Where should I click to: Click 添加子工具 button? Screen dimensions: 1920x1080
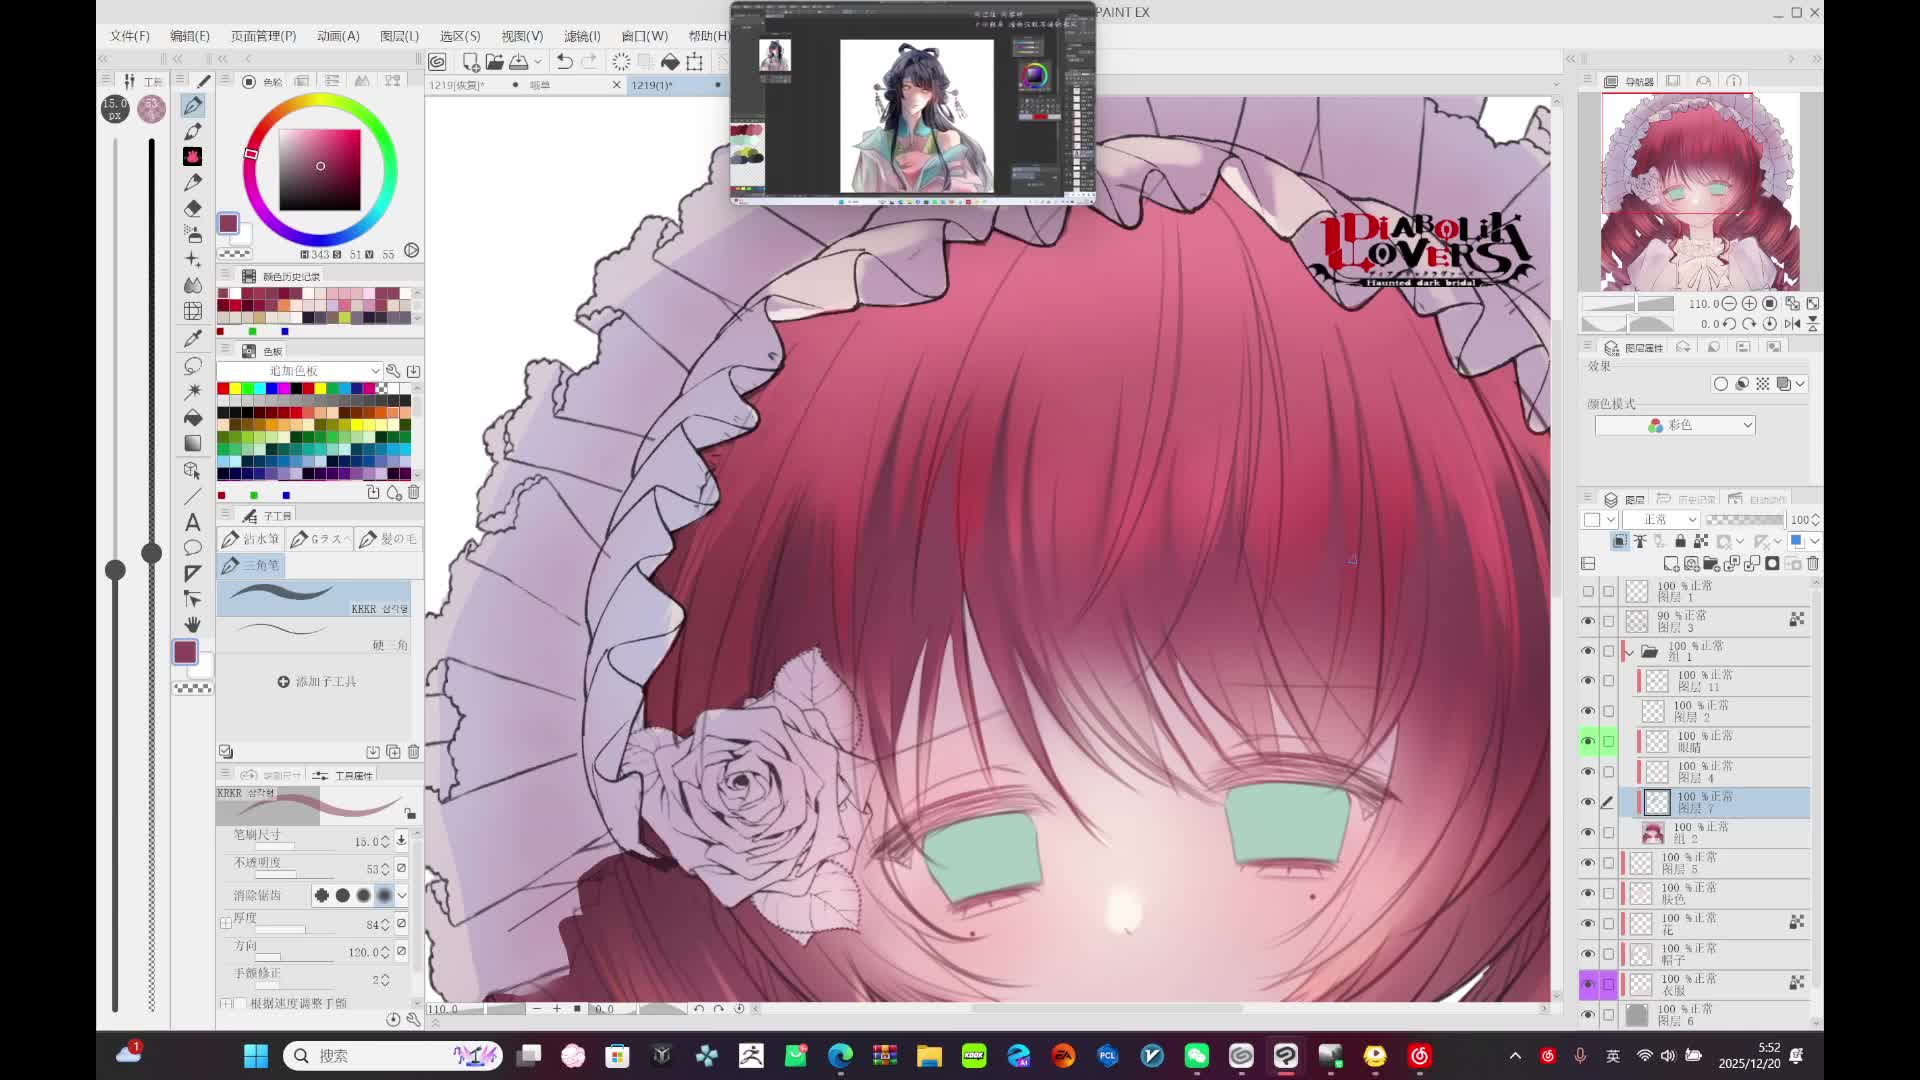(317, 682)
